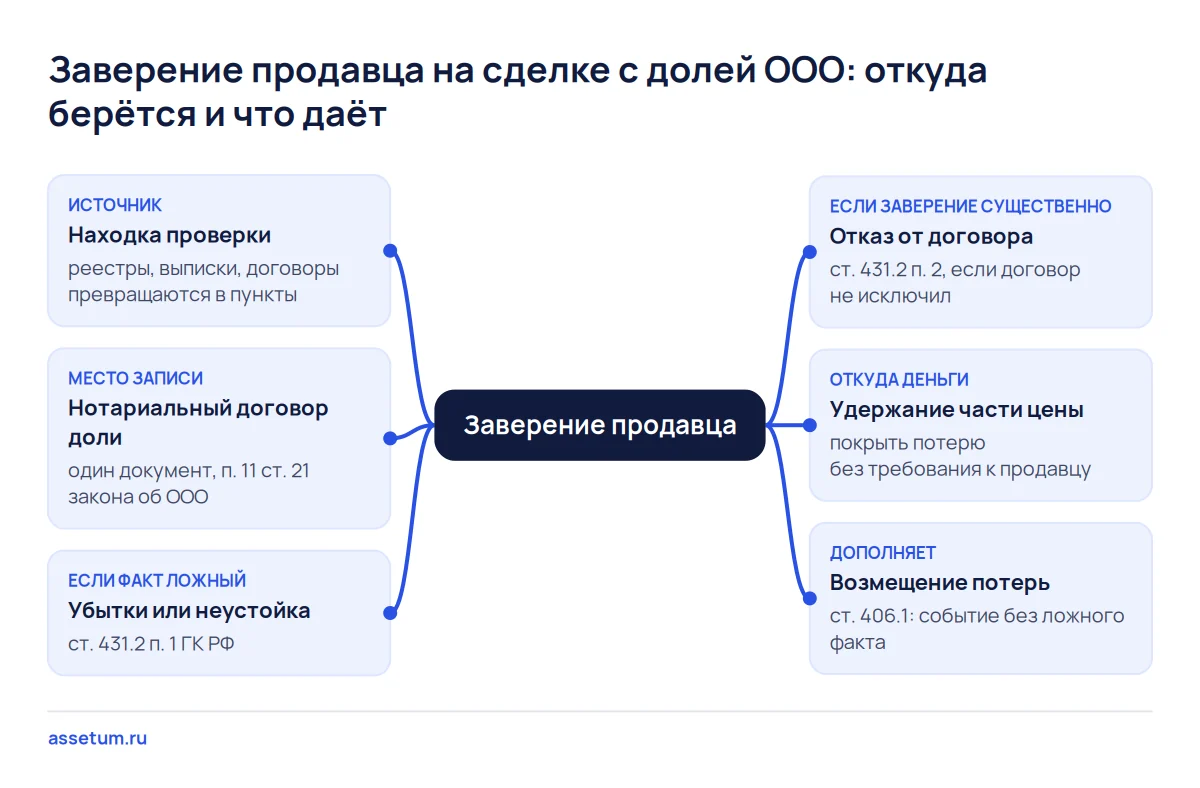
Task: Click the central node 'Заверение продавца'
Action: (600, 425)
